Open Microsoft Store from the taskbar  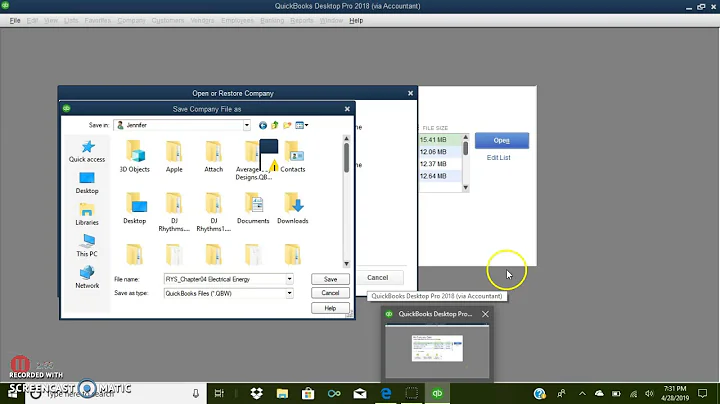308,393
